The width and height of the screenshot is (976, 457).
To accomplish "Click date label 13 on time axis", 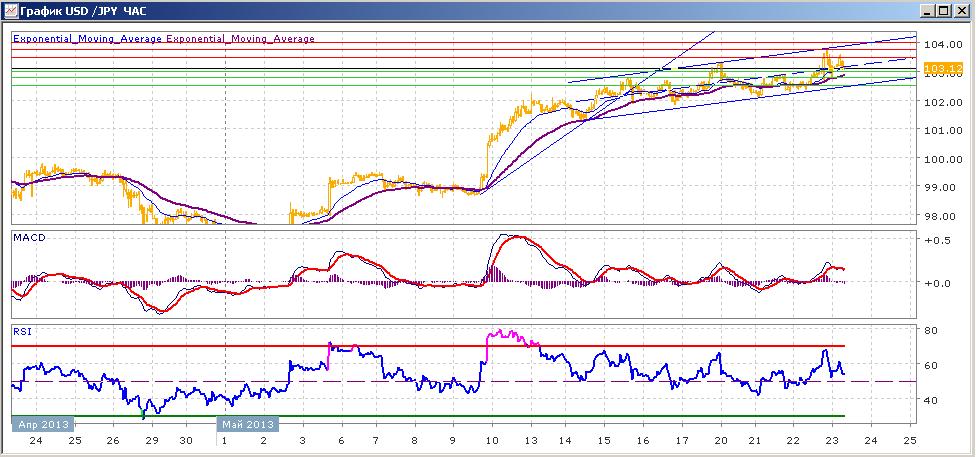I will click(x=530, y=440).
